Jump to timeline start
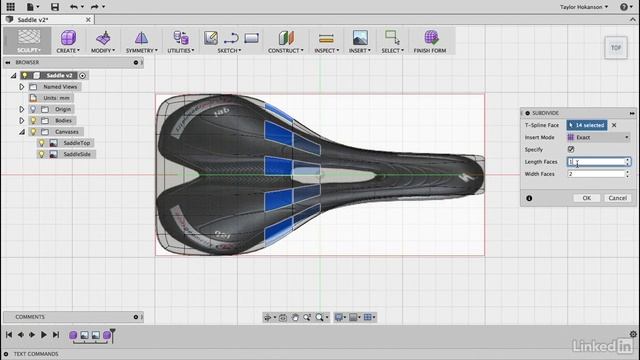Image resolution: width=640 pixels, height=360 pixels. (x=9, y=335)
